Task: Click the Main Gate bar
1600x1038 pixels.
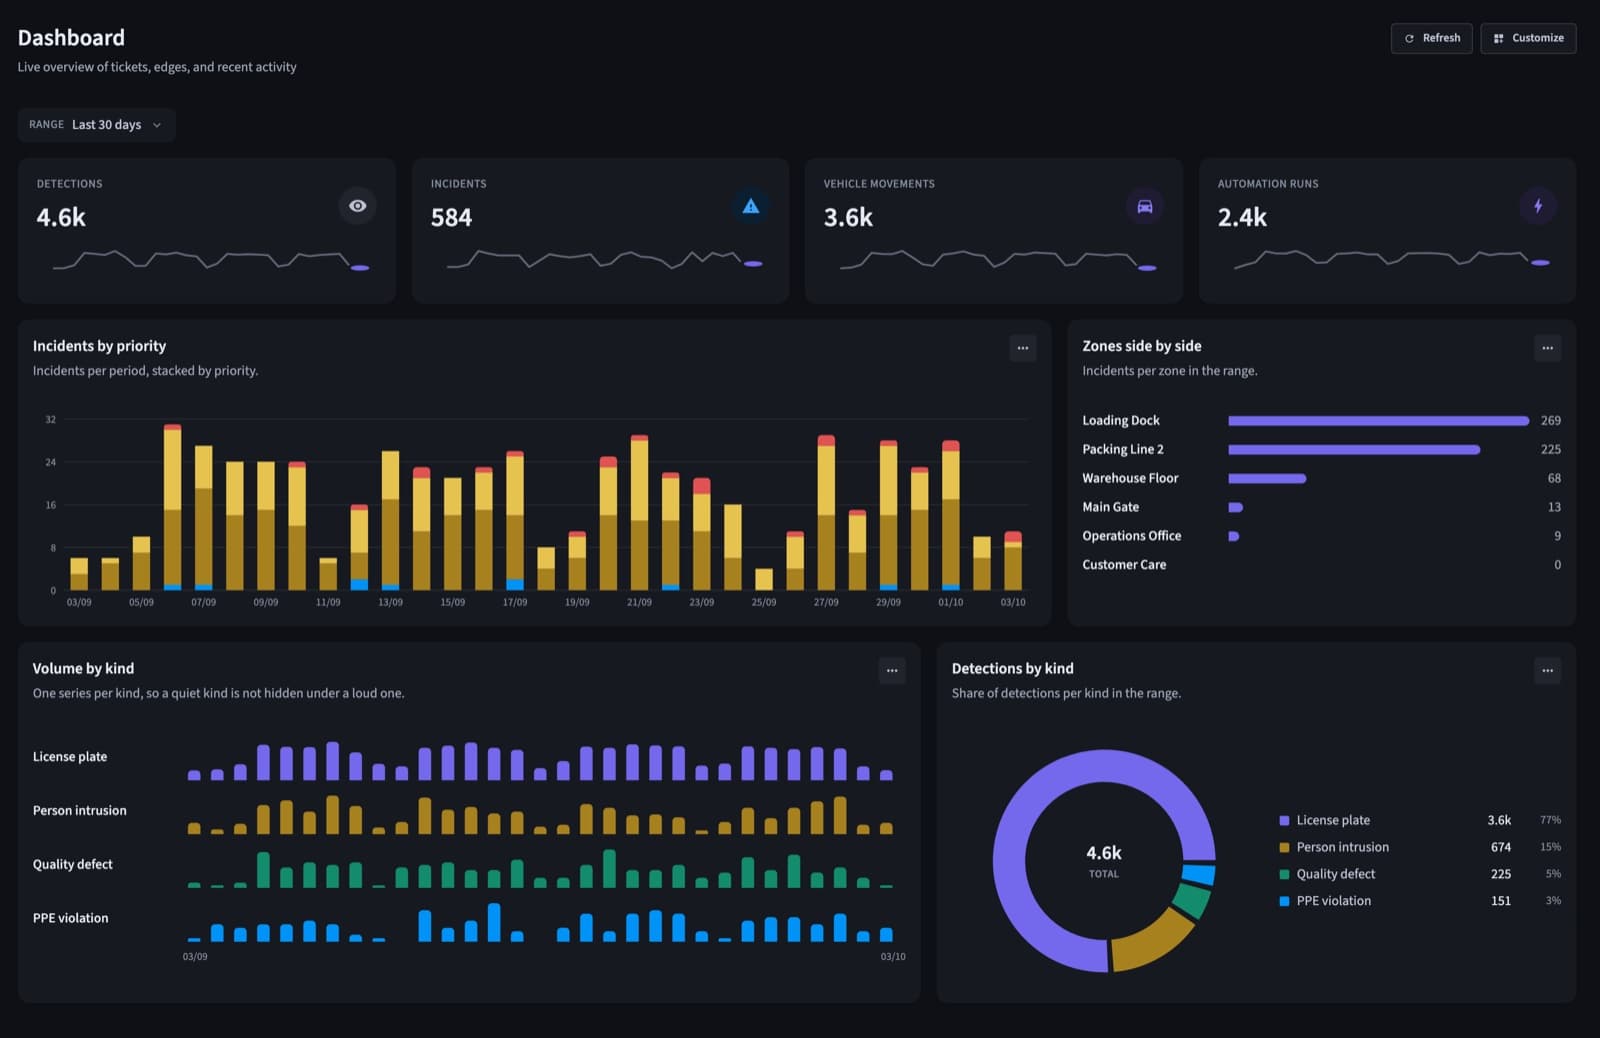Action: (x=1235, y=508)
